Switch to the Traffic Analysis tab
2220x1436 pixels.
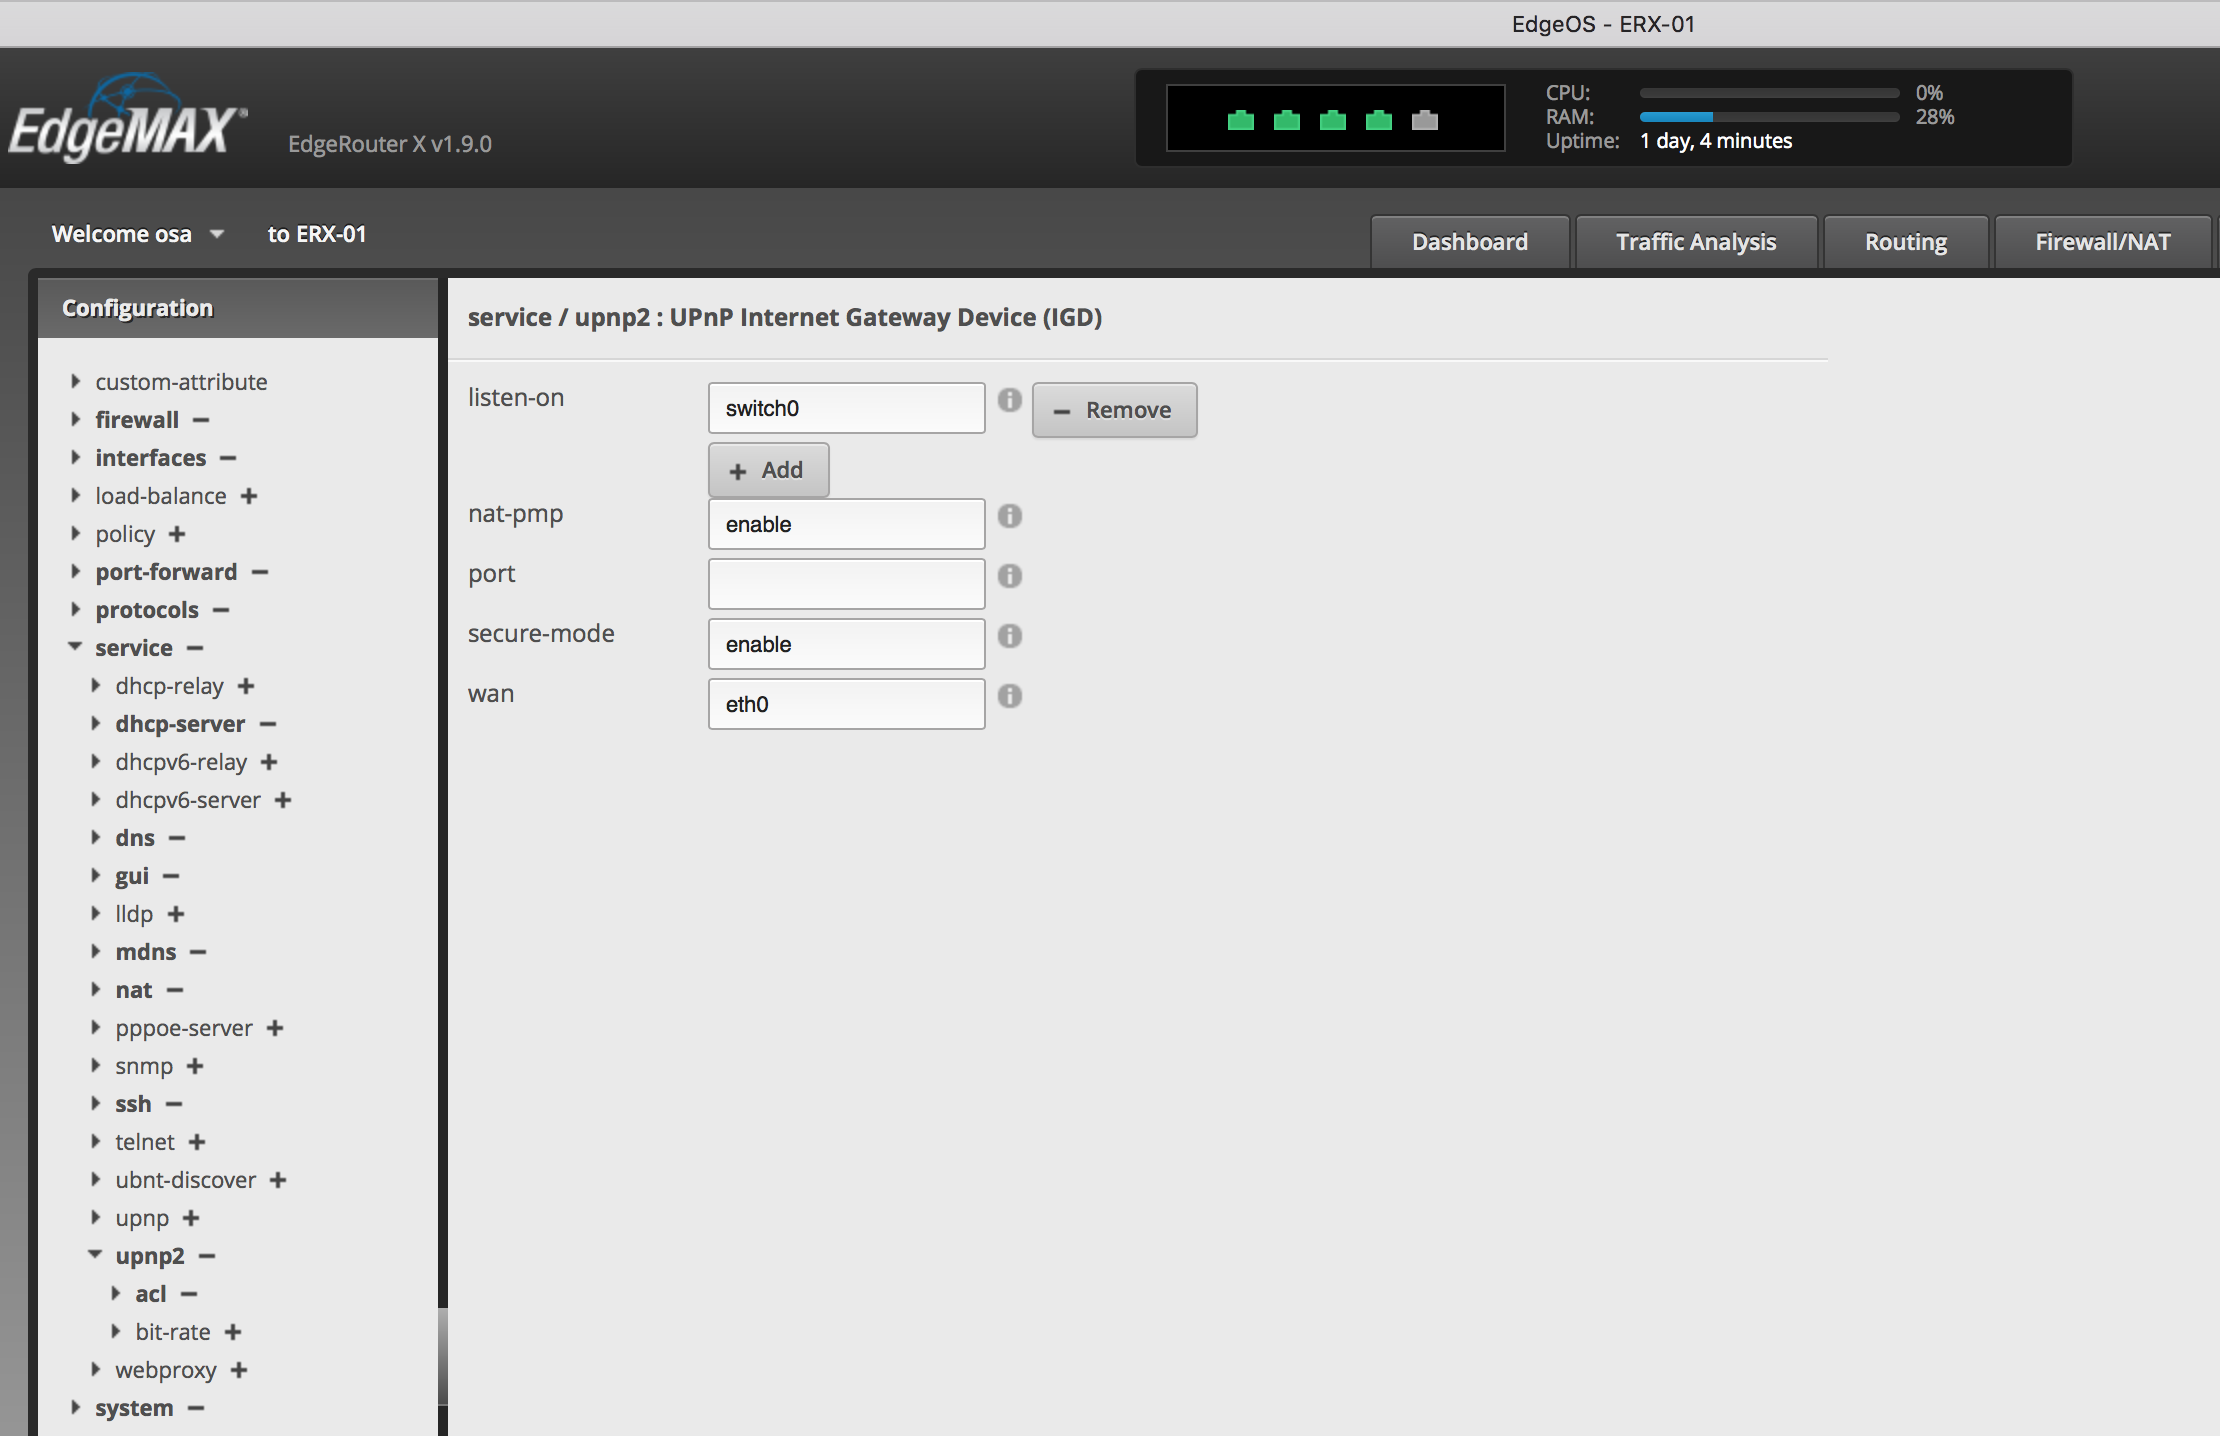pyautogui.click(x=1696, y=242)
